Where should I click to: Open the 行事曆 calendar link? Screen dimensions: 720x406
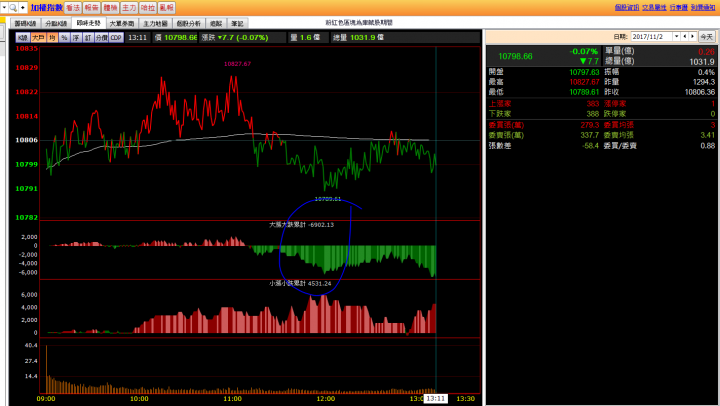coord(678,7)
